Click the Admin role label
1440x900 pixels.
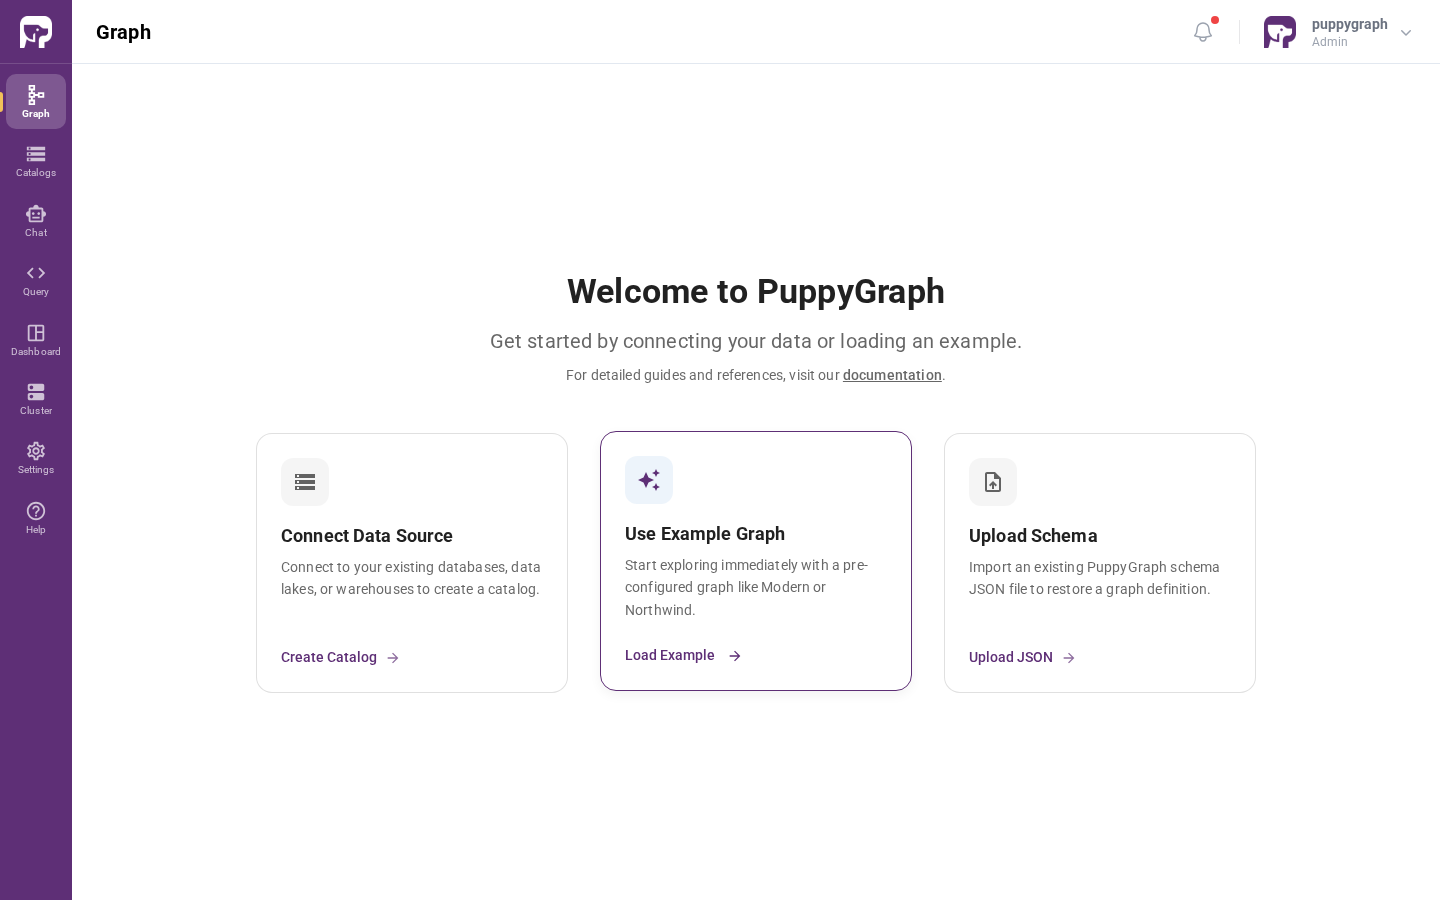pyautogui.click(x=1330, y=42)
